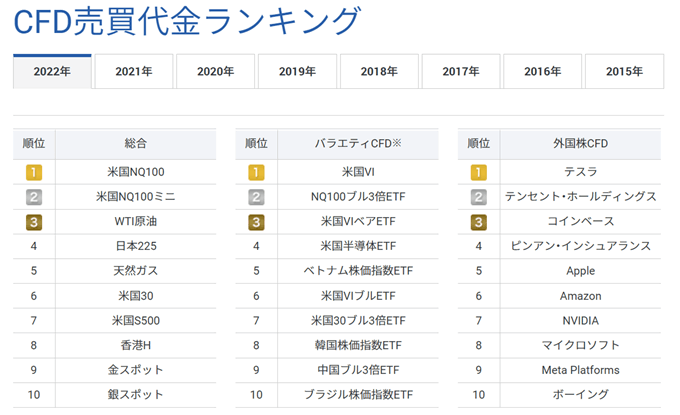Select テンセント・ホールディングス entry
680x415 pixels.
581,197
